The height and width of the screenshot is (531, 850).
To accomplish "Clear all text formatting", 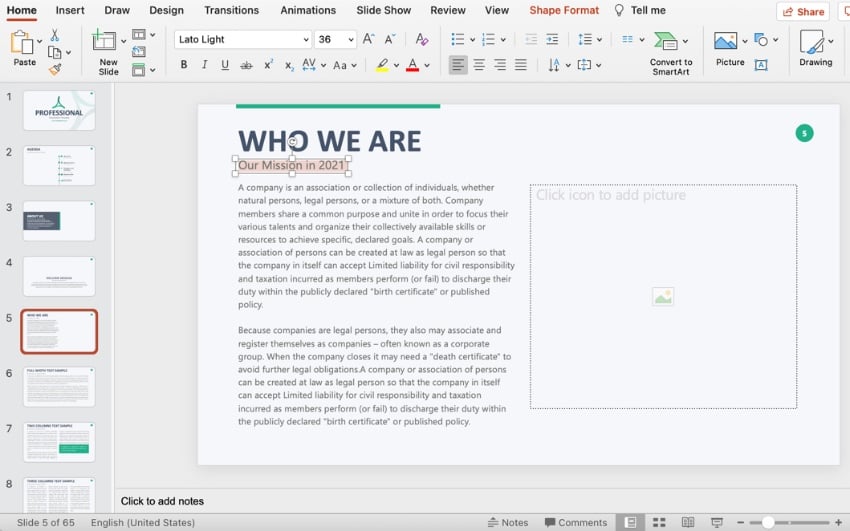I will point(422,39).
